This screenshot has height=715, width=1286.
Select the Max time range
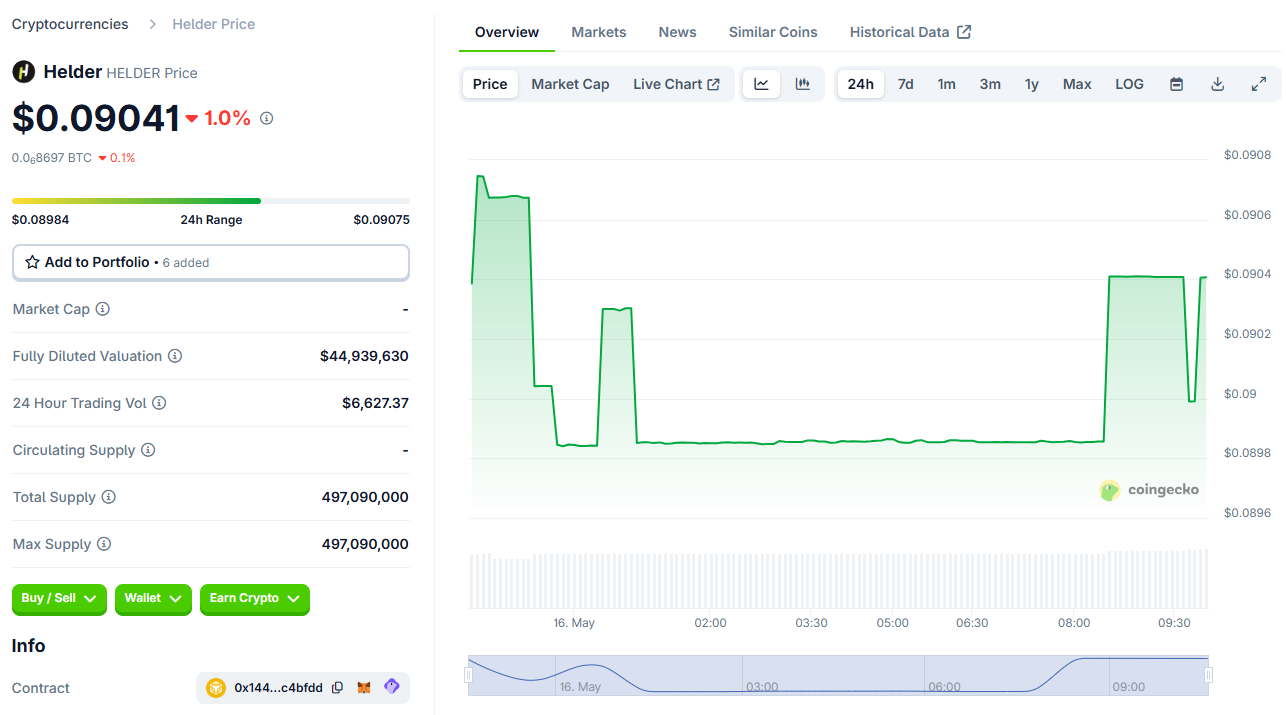(x=1077, y=84)
